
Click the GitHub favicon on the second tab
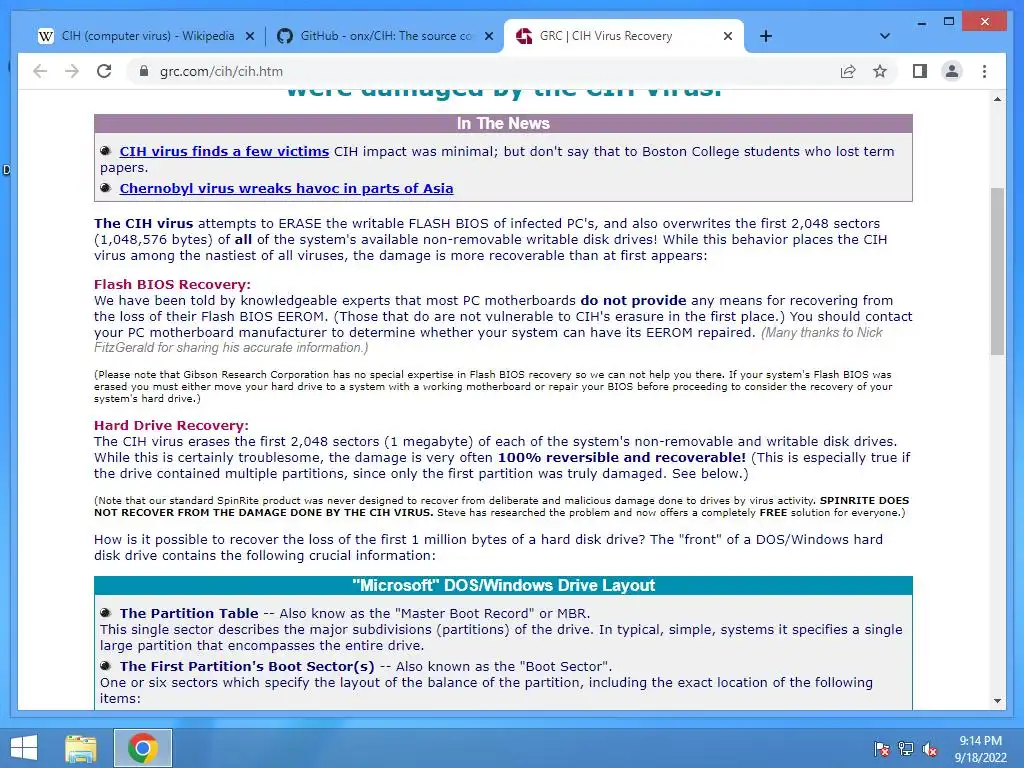tap(285, 37)
